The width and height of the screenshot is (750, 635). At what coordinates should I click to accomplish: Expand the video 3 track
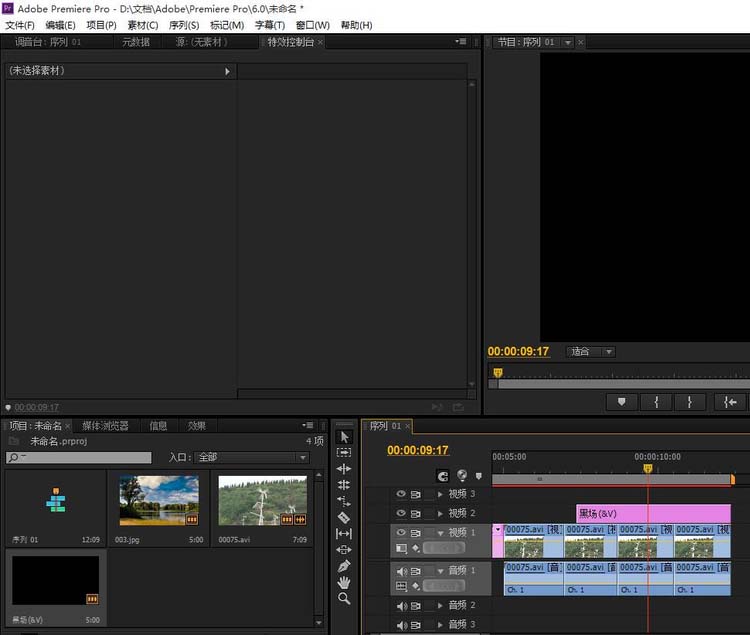tap(440, 494)
